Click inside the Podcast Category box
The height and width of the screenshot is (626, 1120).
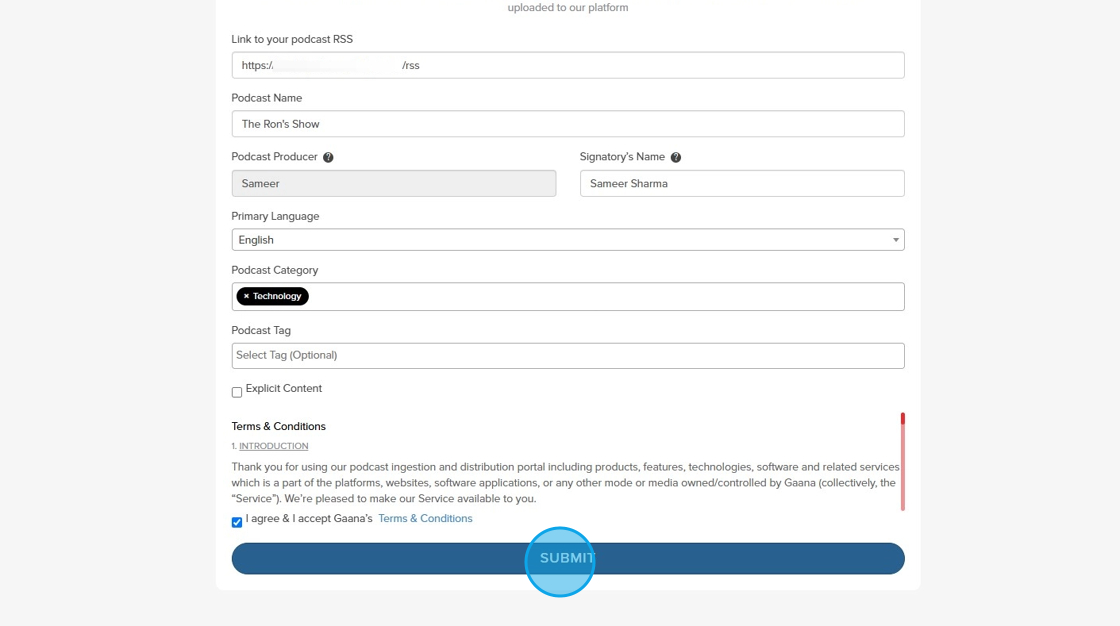[x=568, y=297]
